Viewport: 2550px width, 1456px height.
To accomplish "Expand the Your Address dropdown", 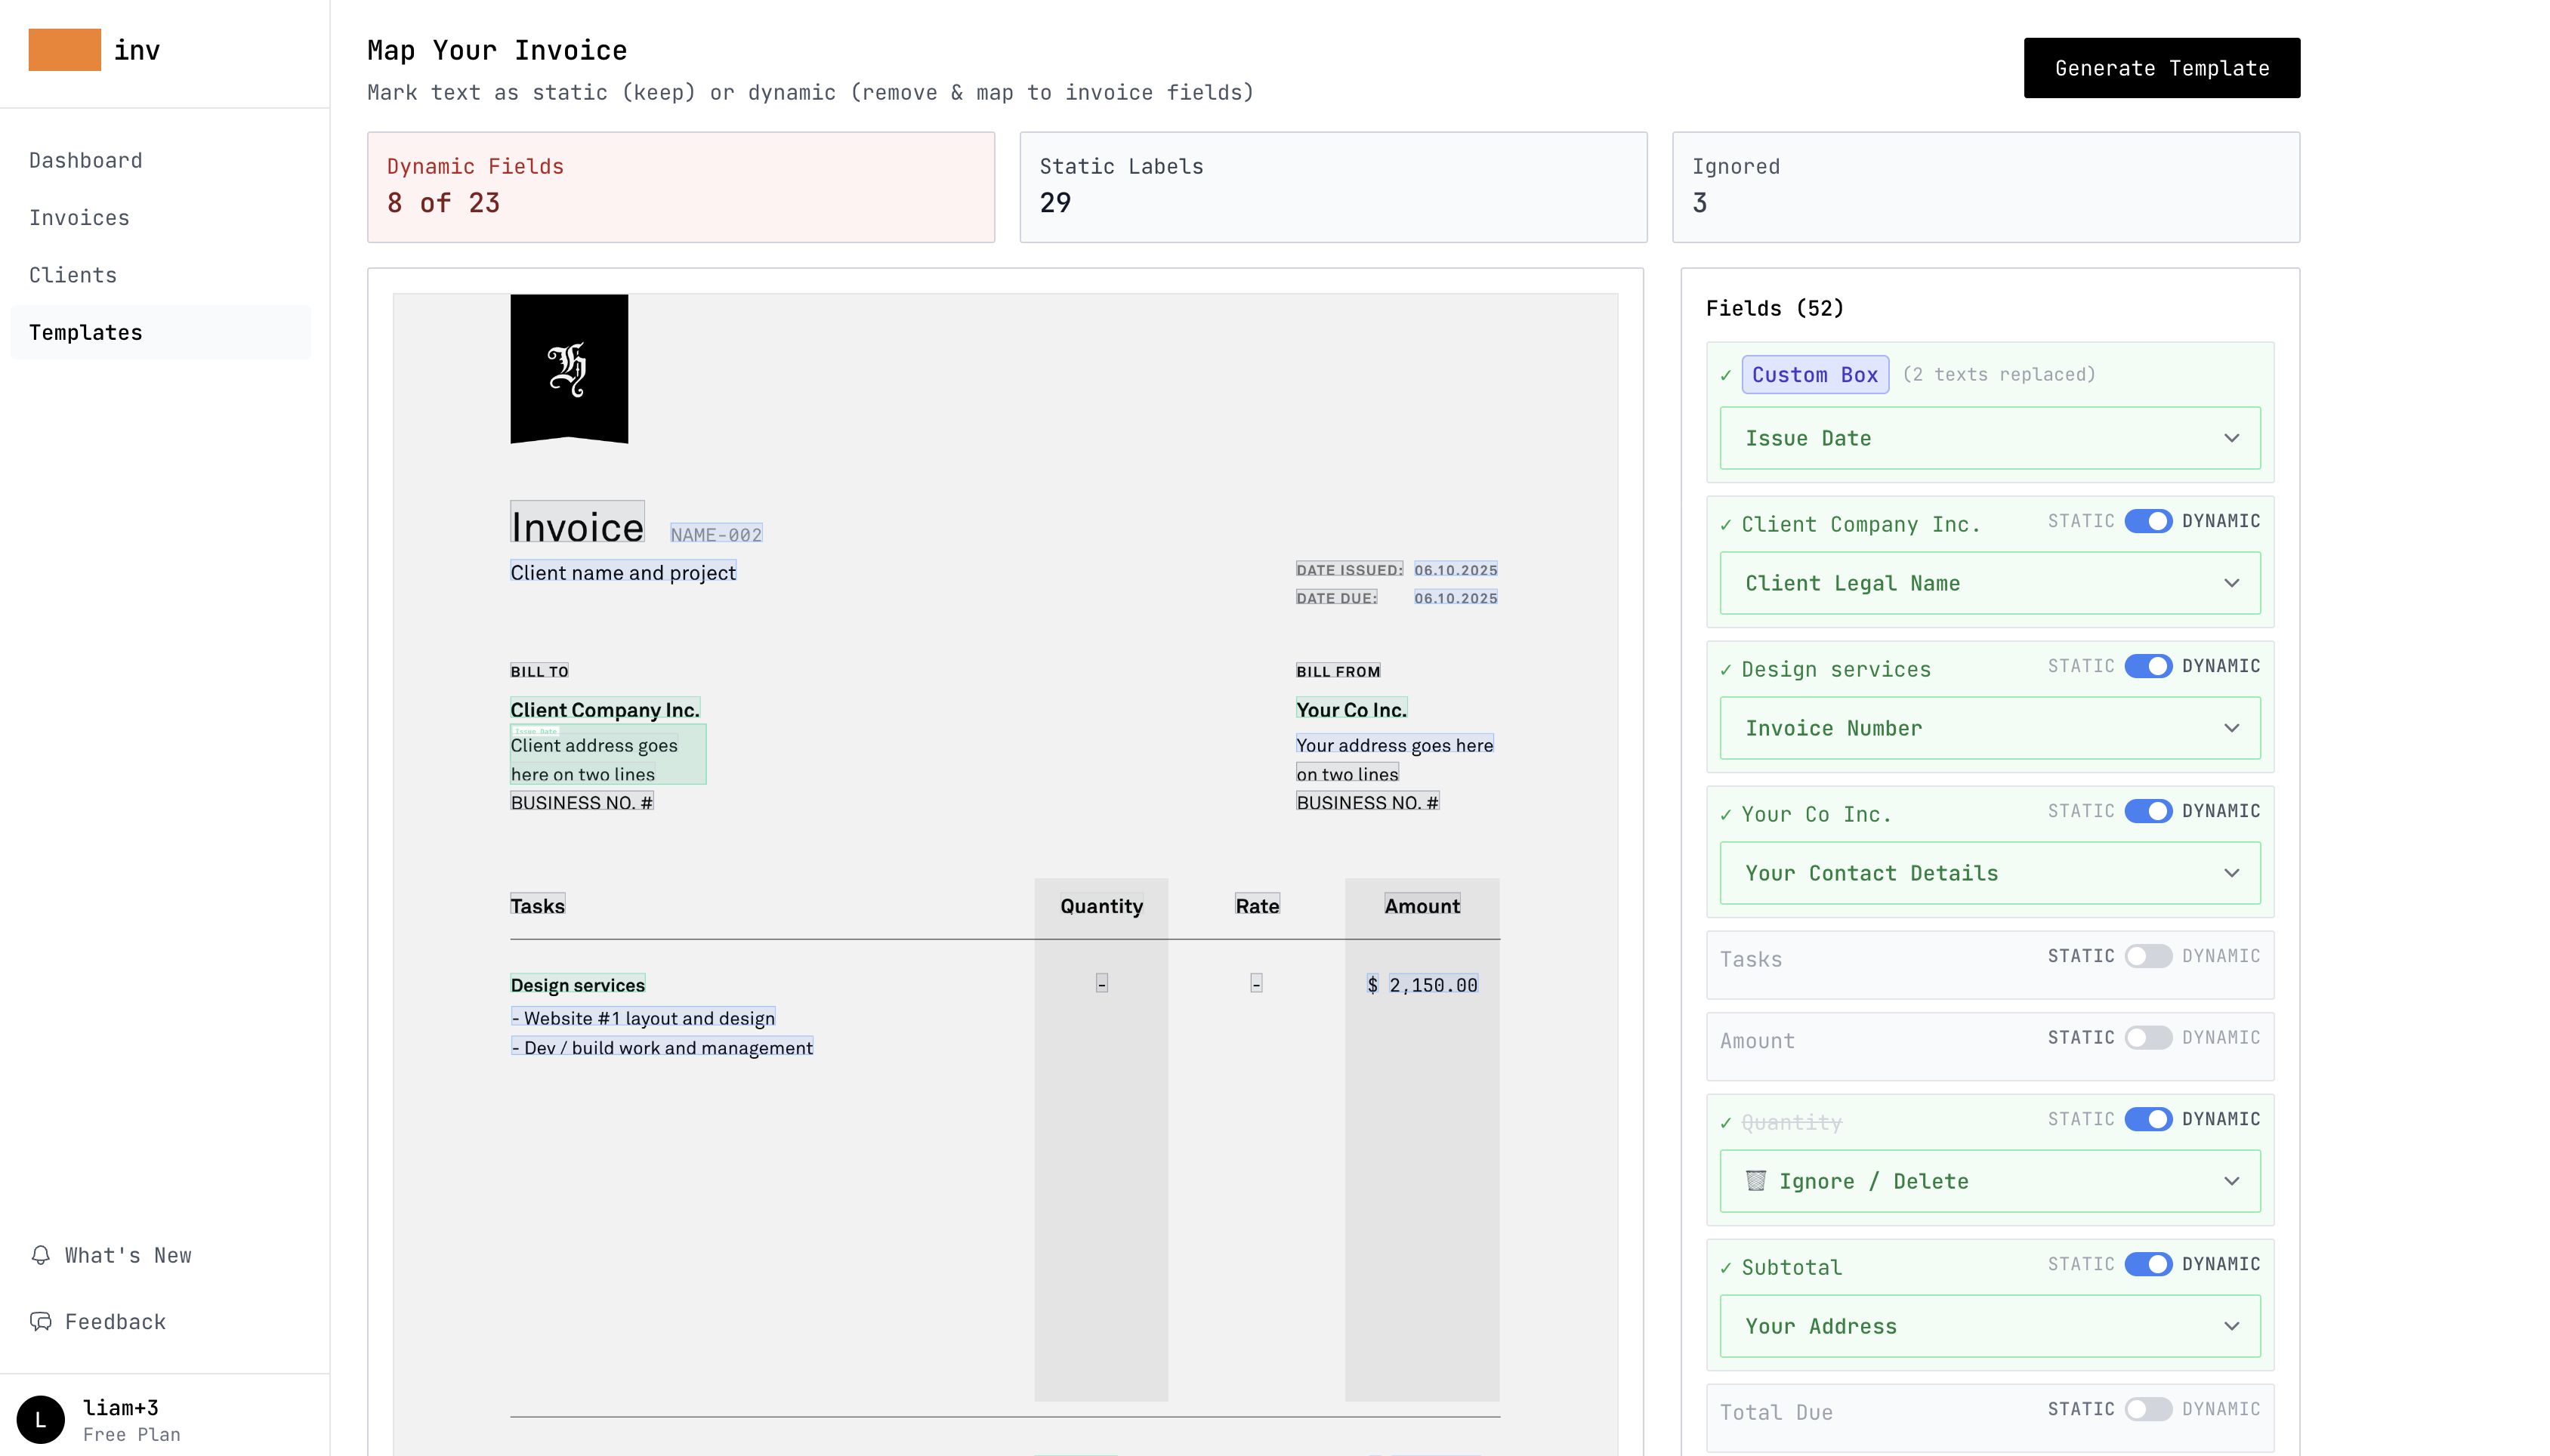I will point(1989,1326).
